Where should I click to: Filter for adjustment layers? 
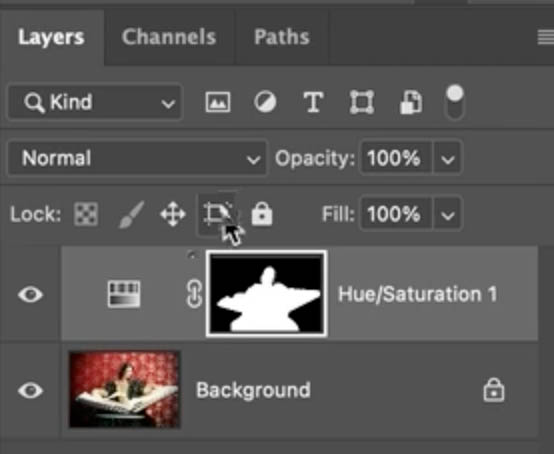[x=265, y=102]
